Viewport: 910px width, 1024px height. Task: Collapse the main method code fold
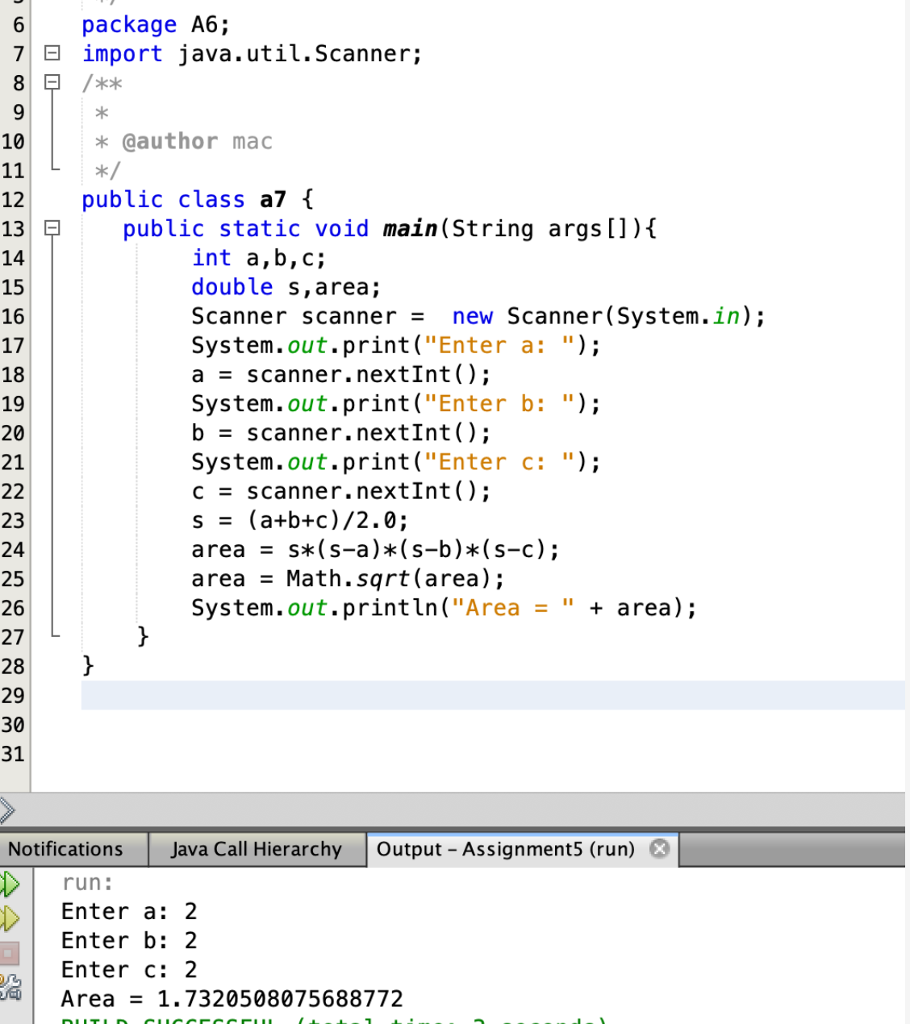[53, 229]
